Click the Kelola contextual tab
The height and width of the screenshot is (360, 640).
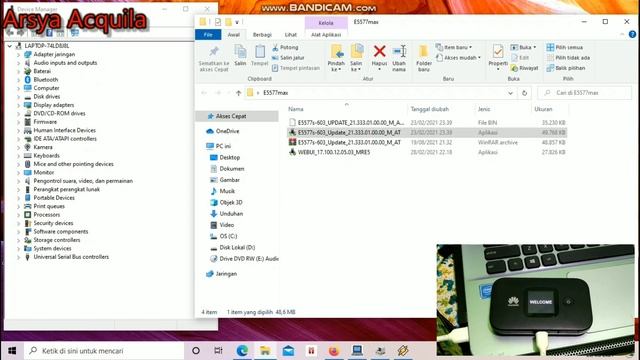[x=326, y=23]
